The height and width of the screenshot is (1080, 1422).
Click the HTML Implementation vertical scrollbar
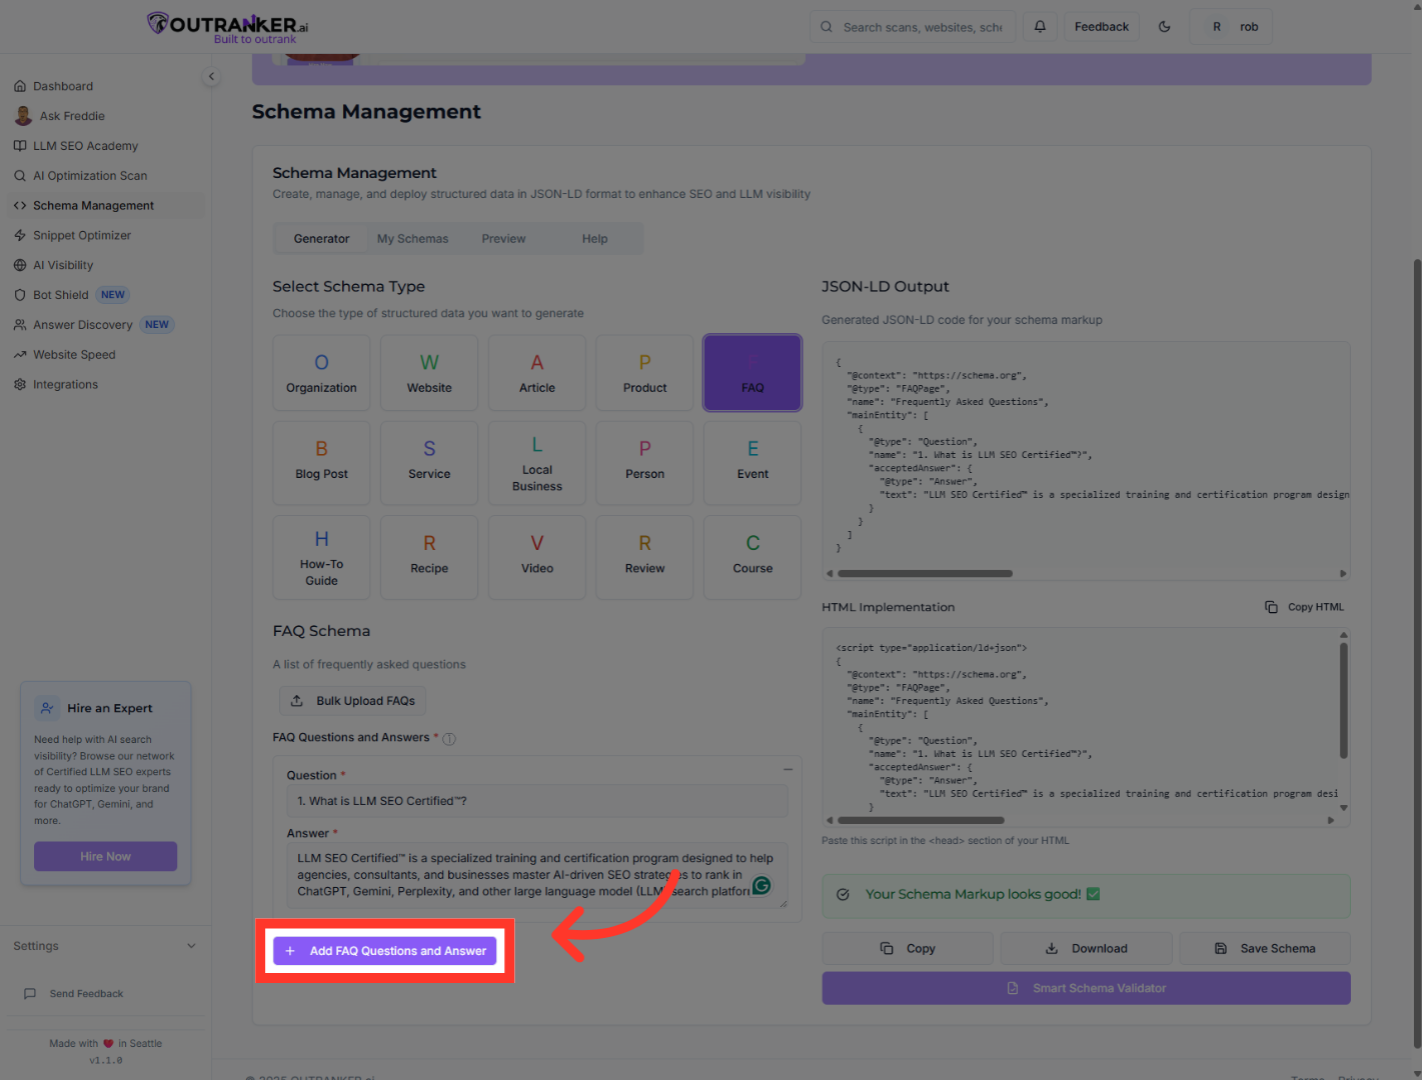pyautogui.click(x=1343, y=700)
